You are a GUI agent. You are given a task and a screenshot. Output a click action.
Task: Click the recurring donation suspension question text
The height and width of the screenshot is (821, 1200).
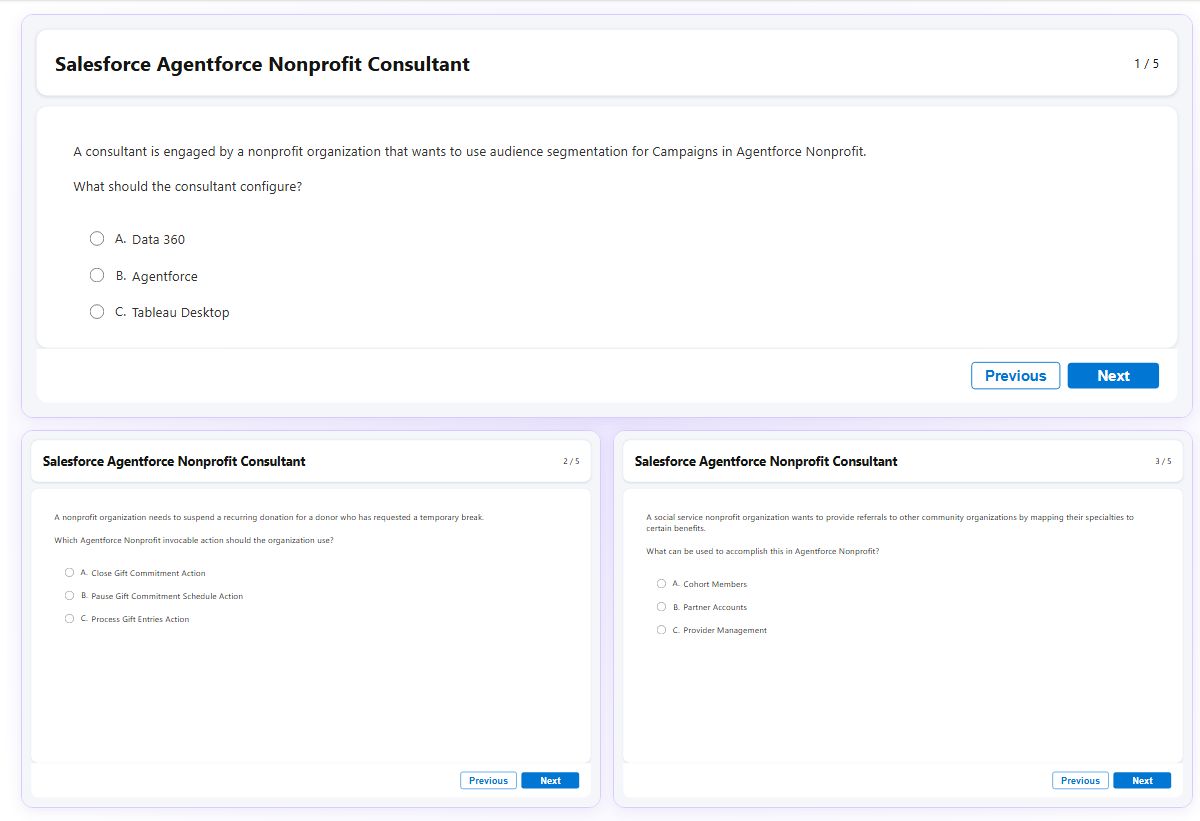click(x=269, y=518)
